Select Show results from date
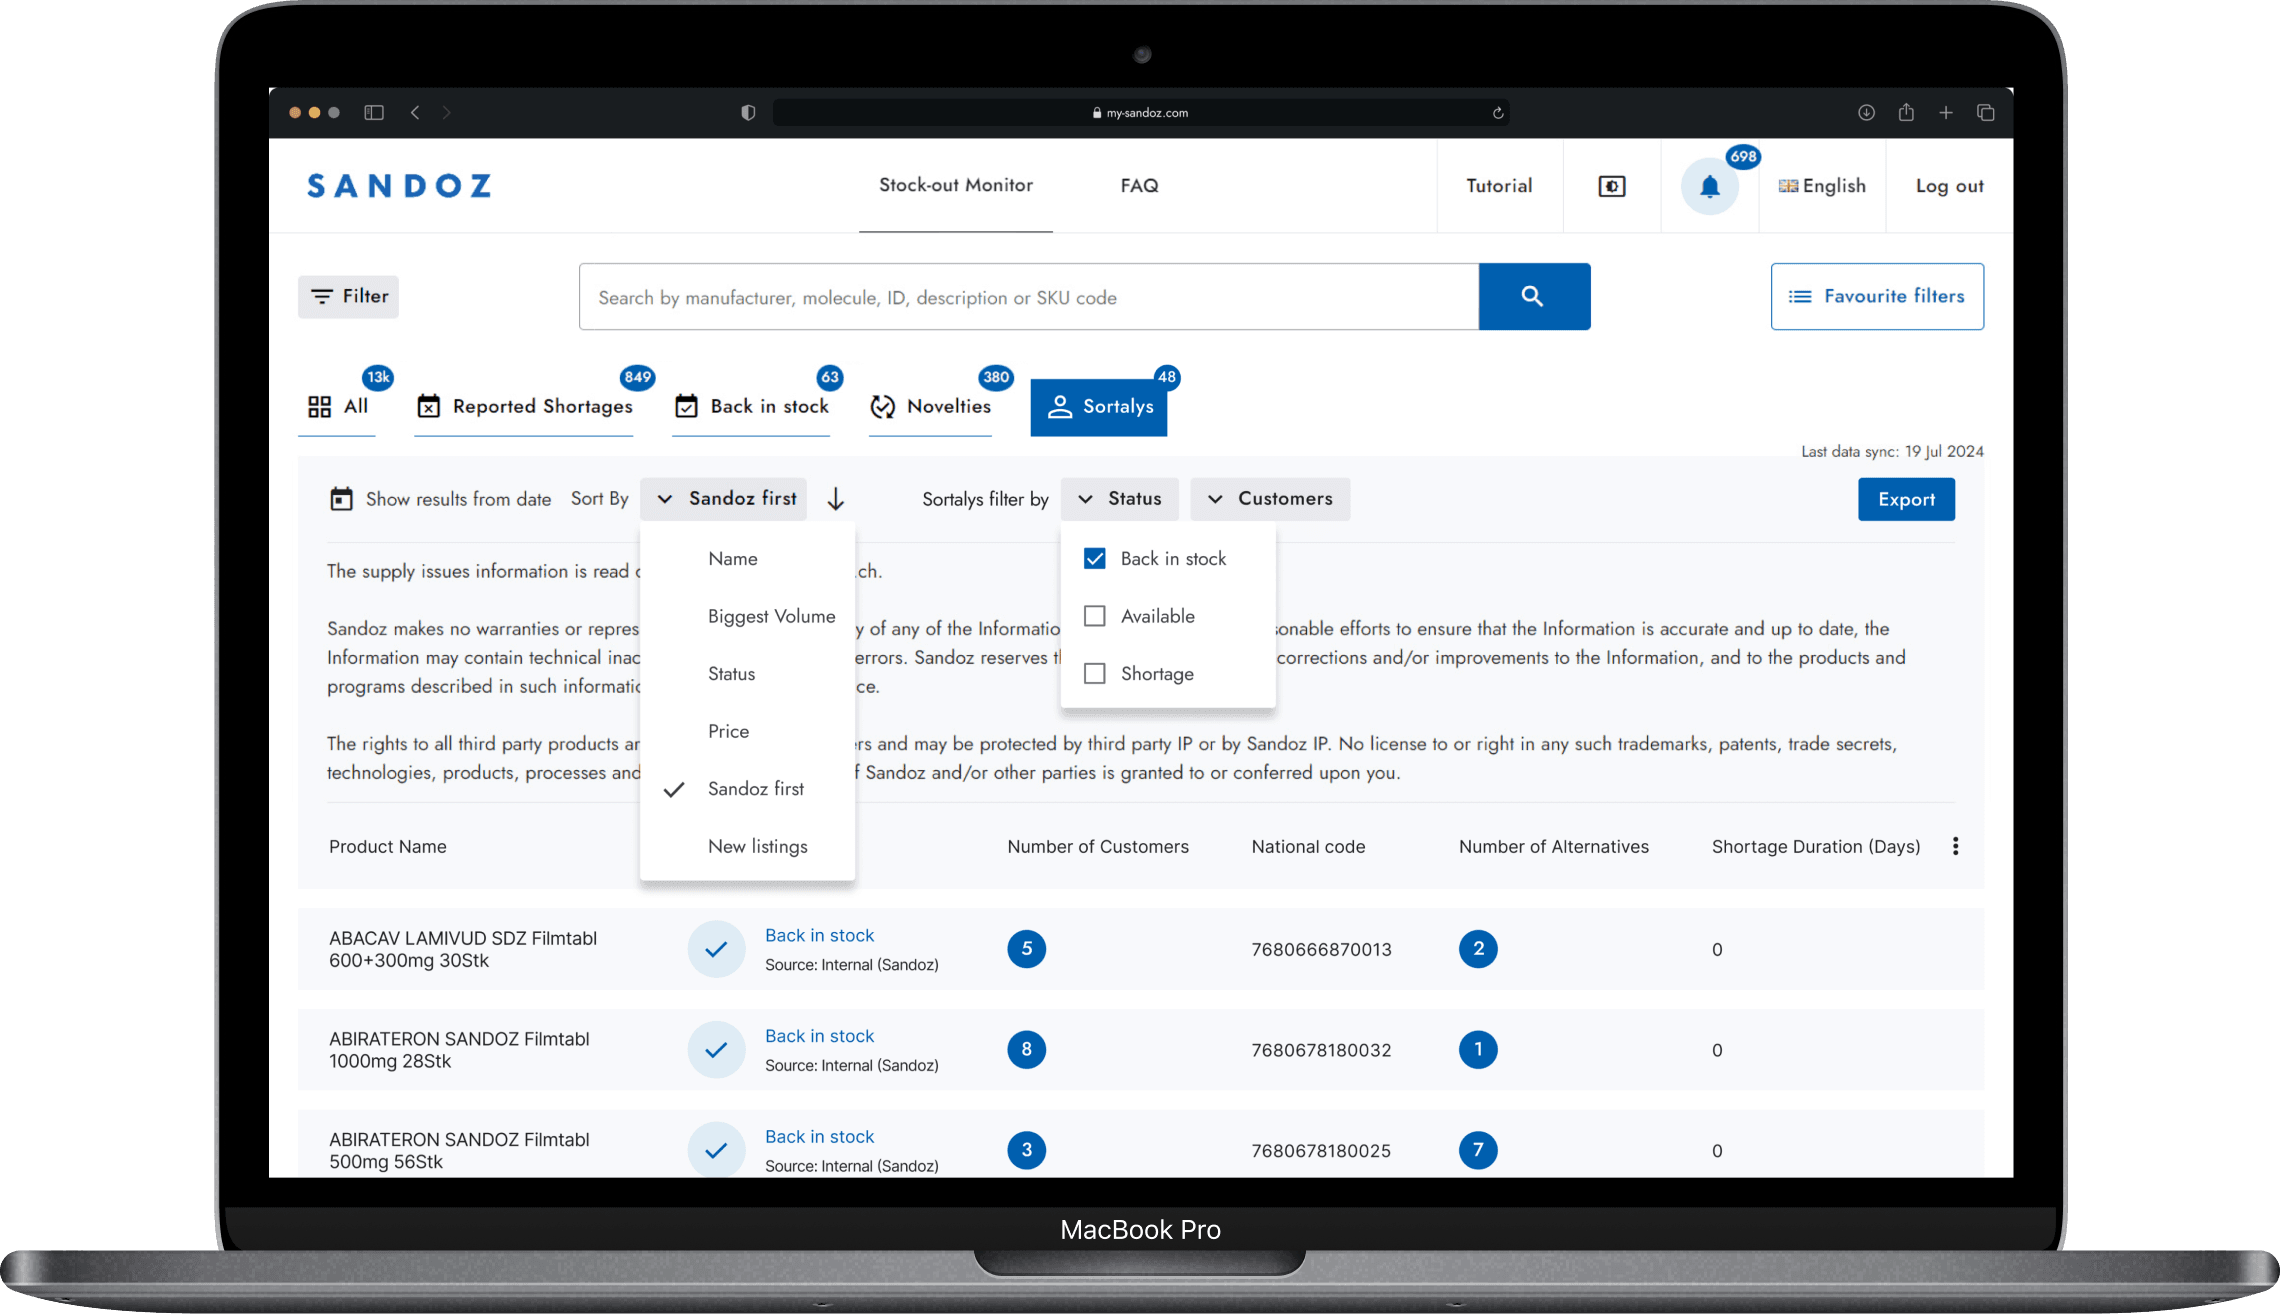The image size is (2280, 1314). click(x=441, y=499)
